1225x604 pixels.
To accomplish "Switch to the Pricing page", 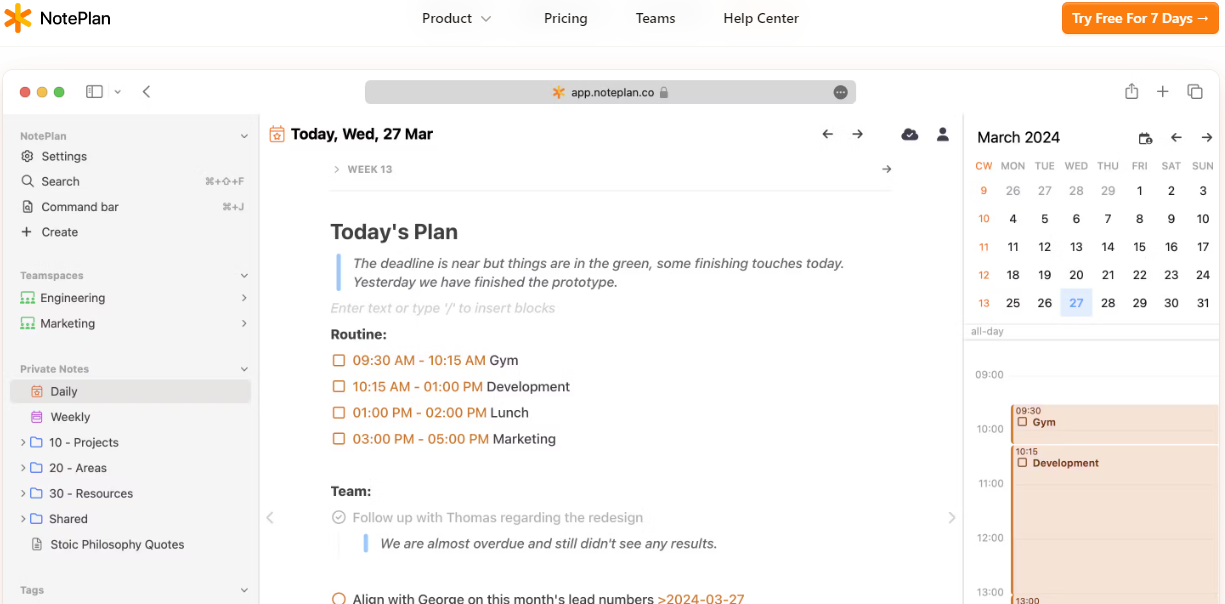I will coord(565,18).
